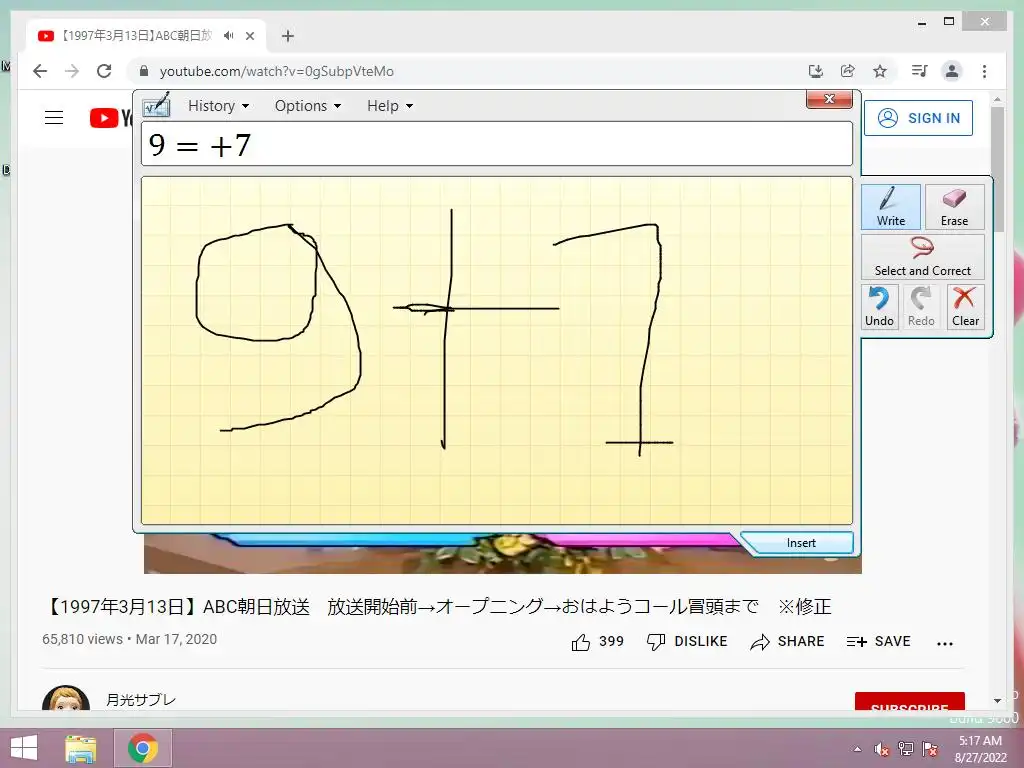
Task: Open the Options menu
Action: pyautogui.click(x=308, y=106)
